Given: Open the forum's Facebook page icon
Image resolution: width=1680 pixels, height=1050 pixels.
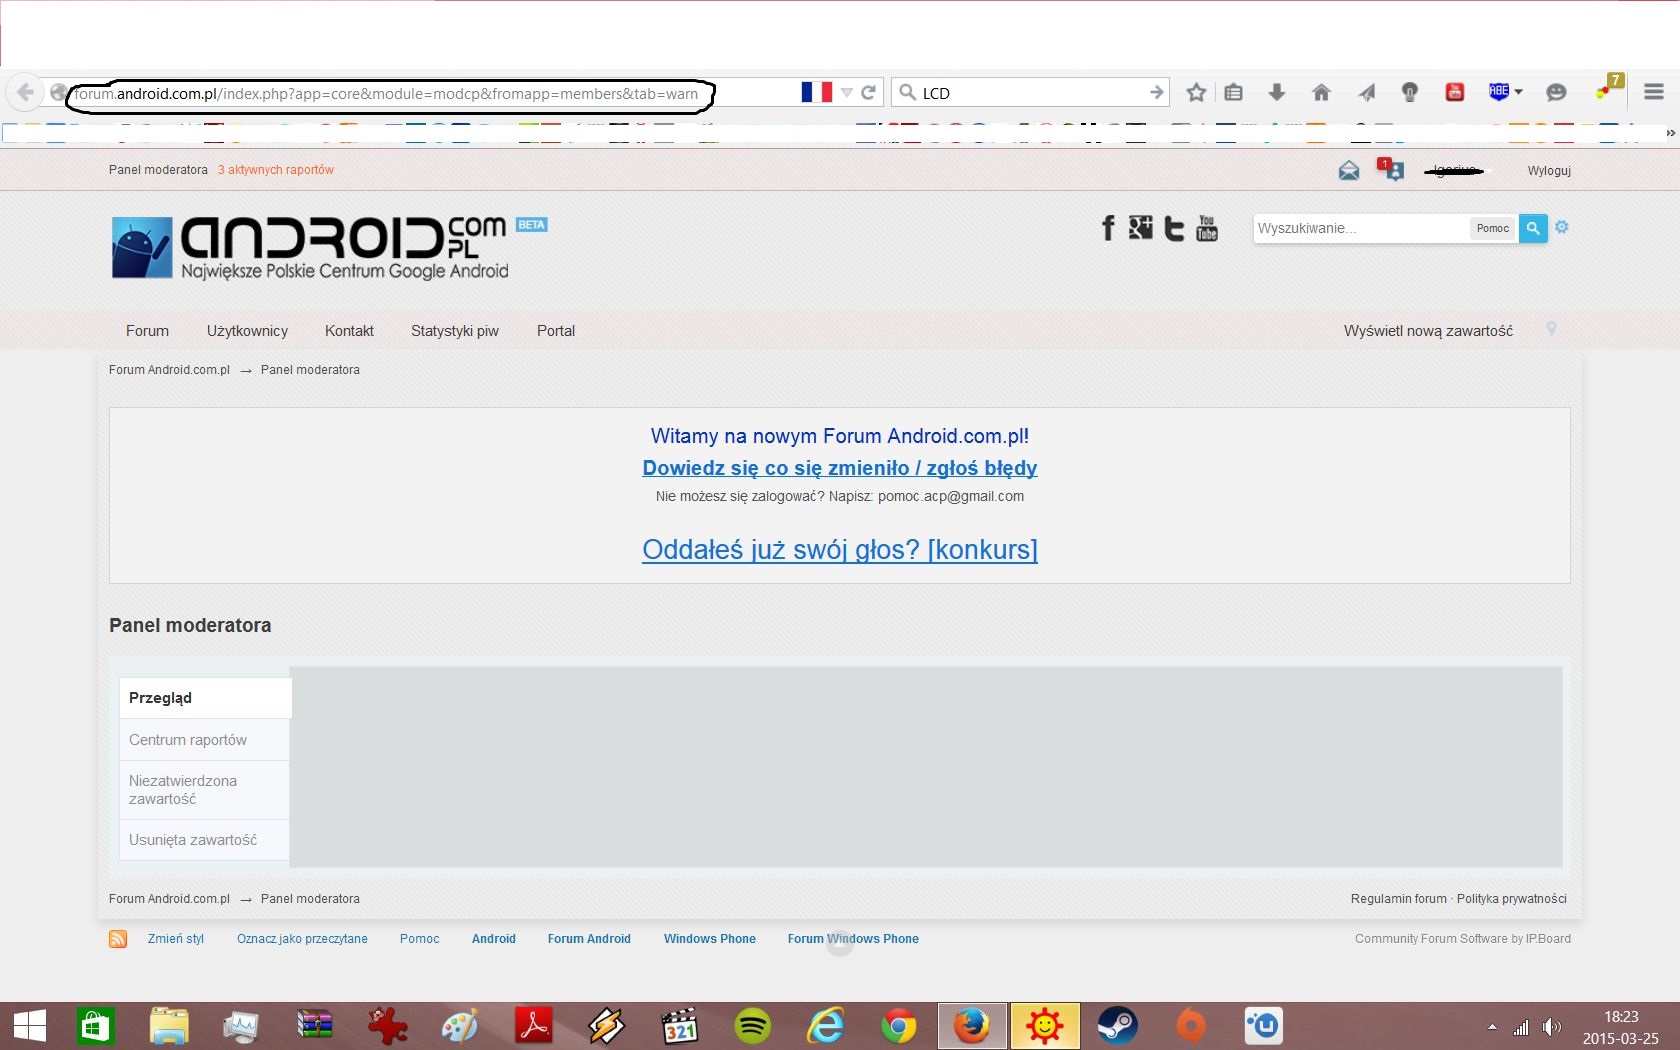Looking at the screenshot, I should pyautogui.click(x=1107, y=228).
